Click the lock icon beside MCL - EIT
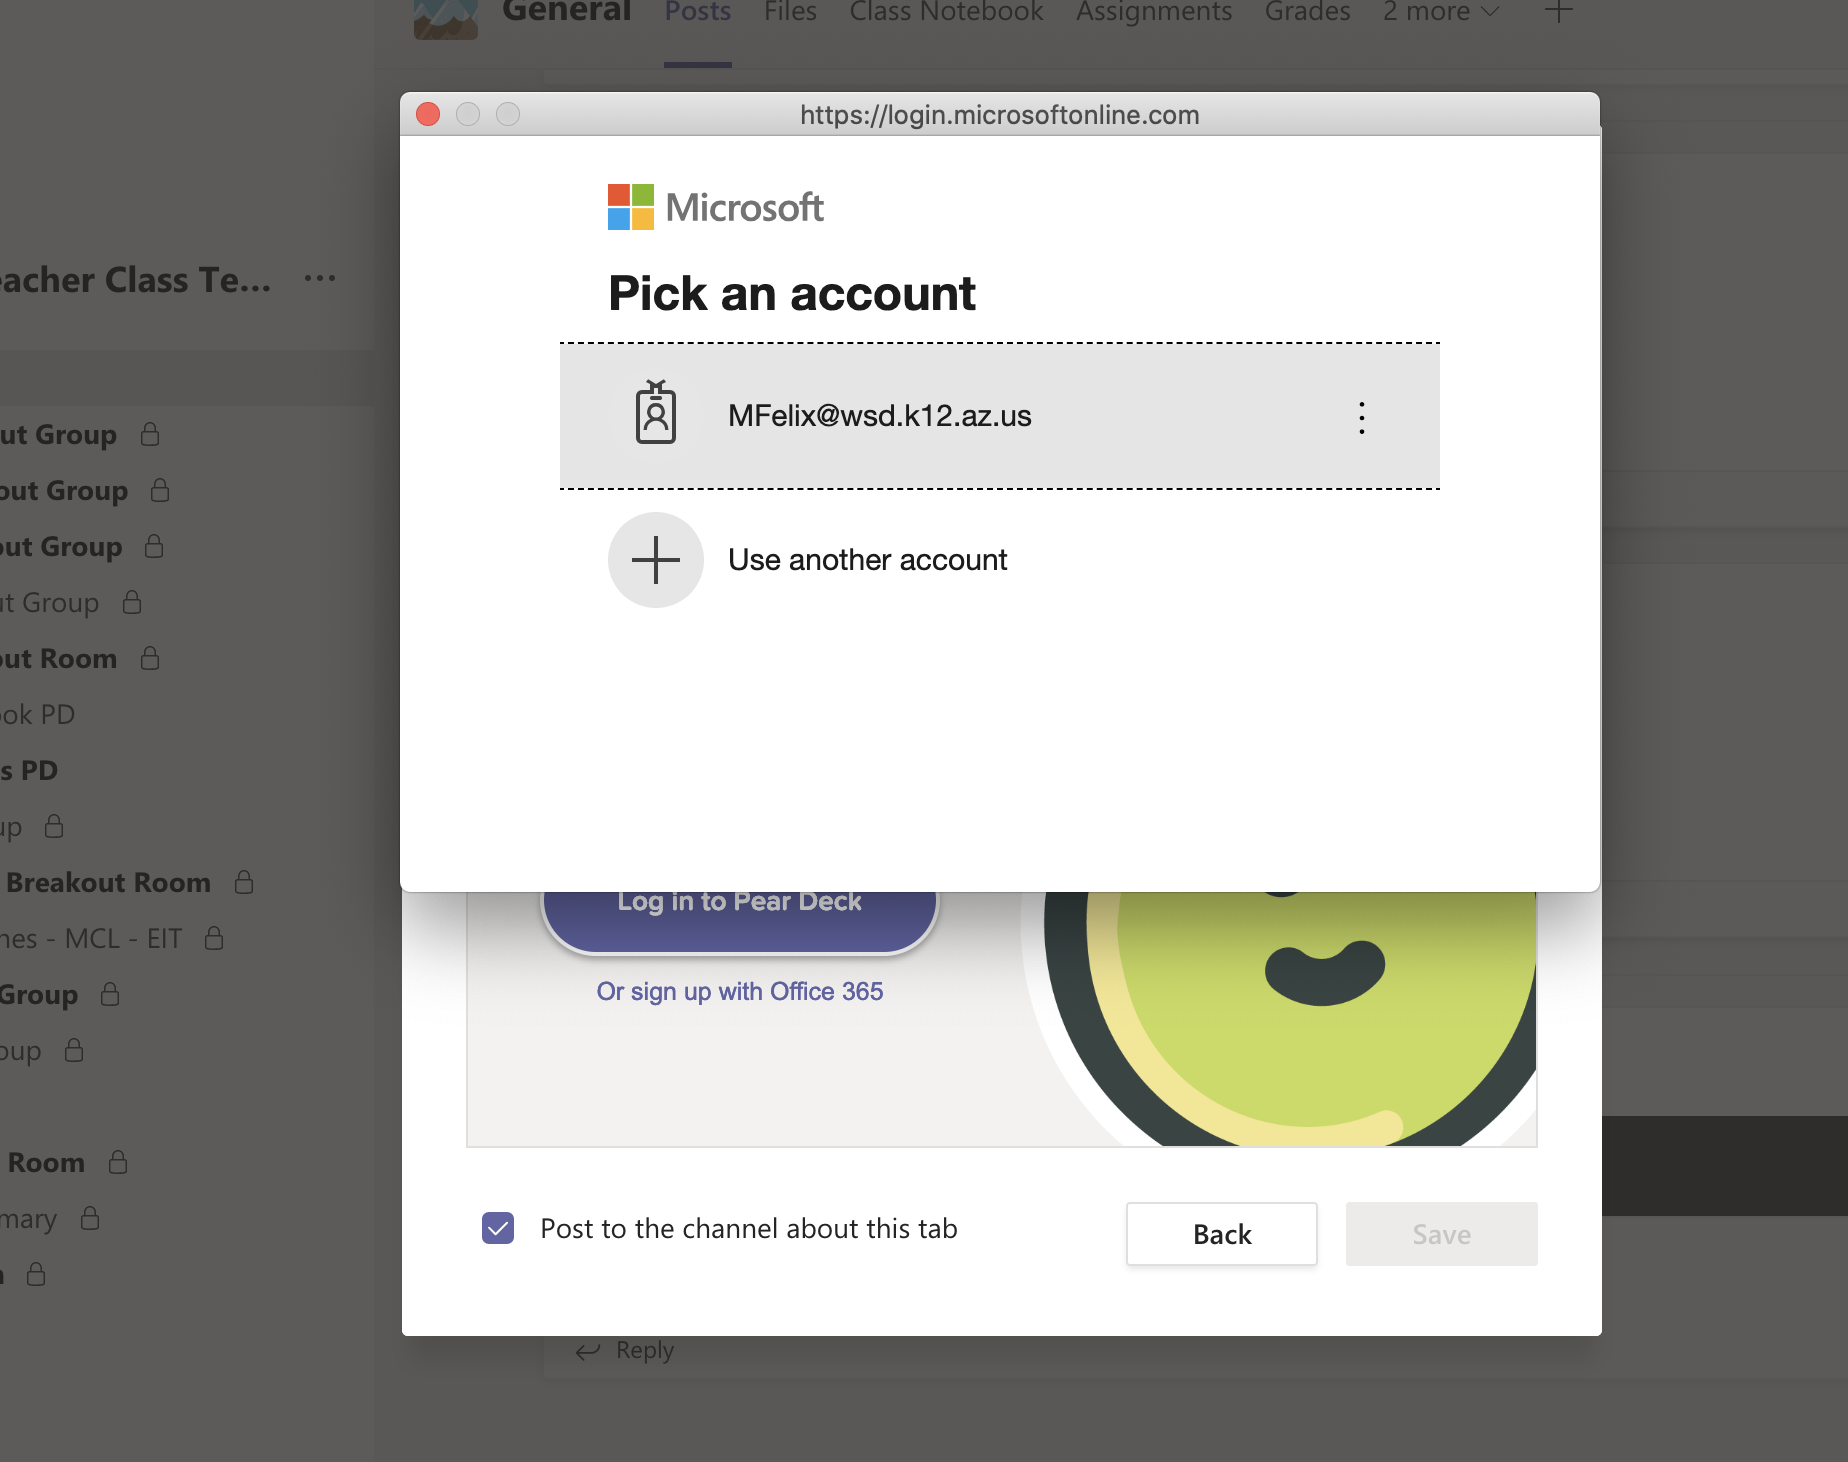 [214, 938]
